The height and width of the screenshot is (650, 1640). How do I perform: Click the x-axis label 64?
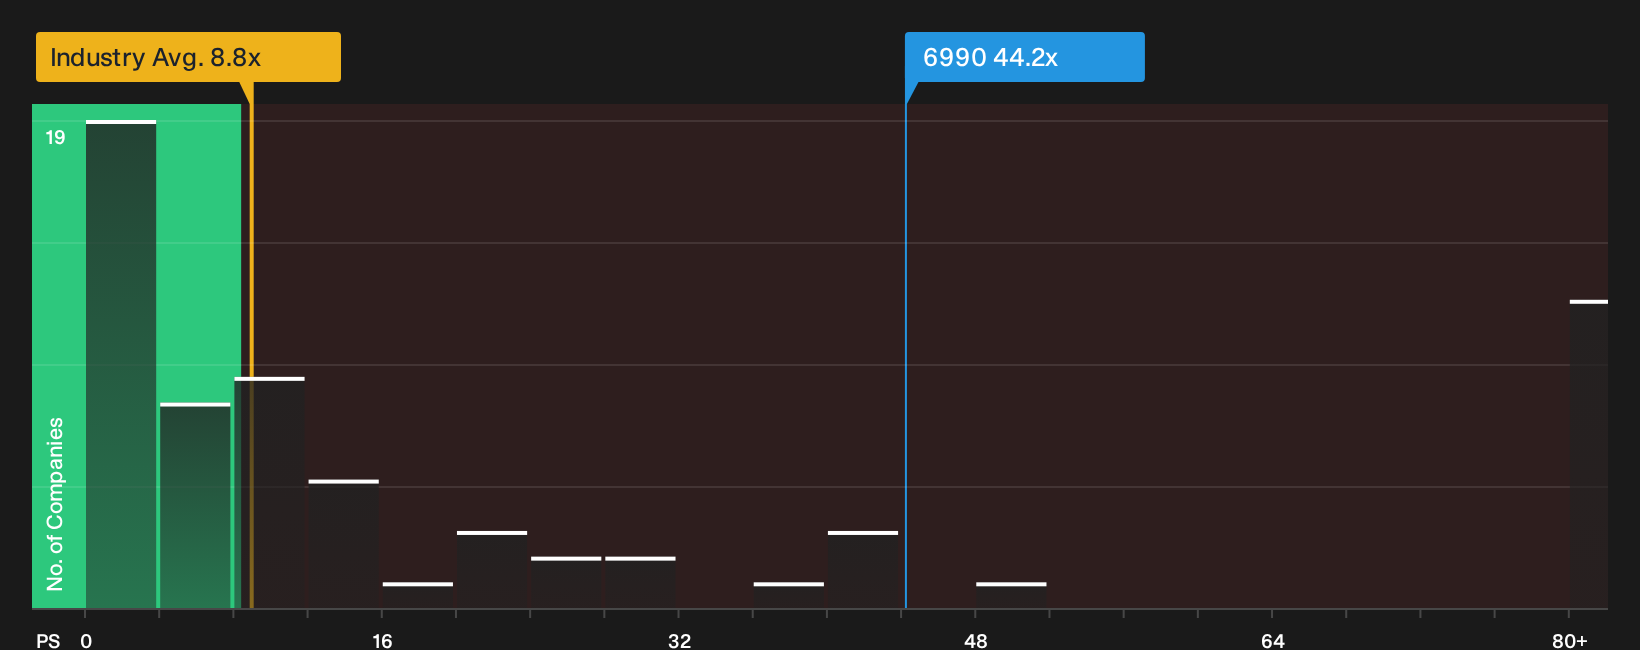click(1272, 640)
